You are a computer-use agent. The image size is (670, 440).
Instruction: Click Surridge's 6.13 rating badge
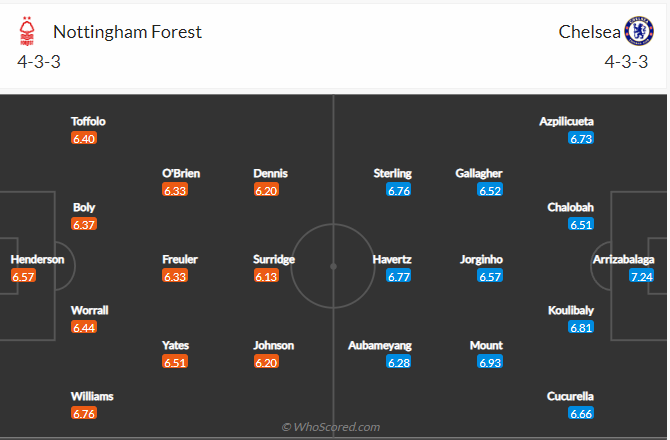pos(266,276)
